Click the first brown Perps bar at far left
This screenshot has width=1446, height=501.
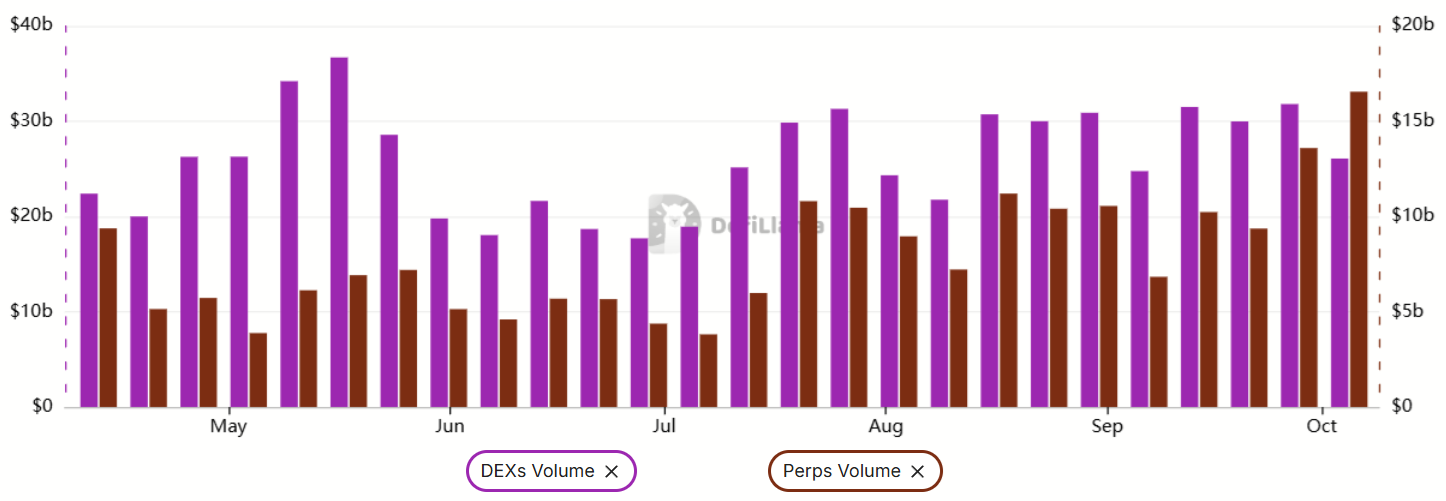click(x=108, y=318)
